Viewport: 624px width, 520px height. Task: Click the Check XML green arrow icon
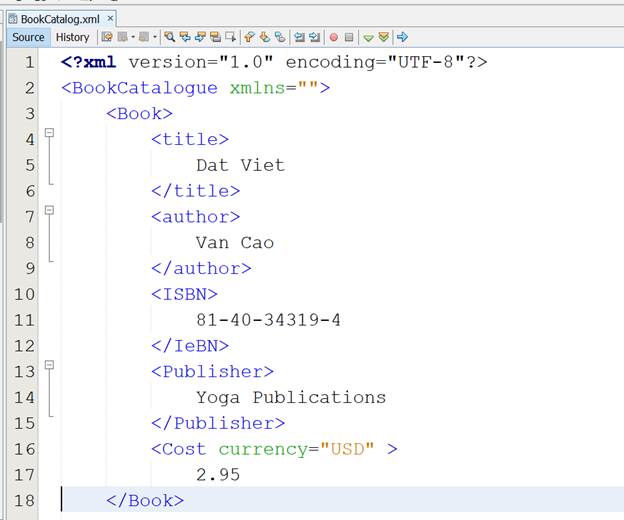click(368, 37)
